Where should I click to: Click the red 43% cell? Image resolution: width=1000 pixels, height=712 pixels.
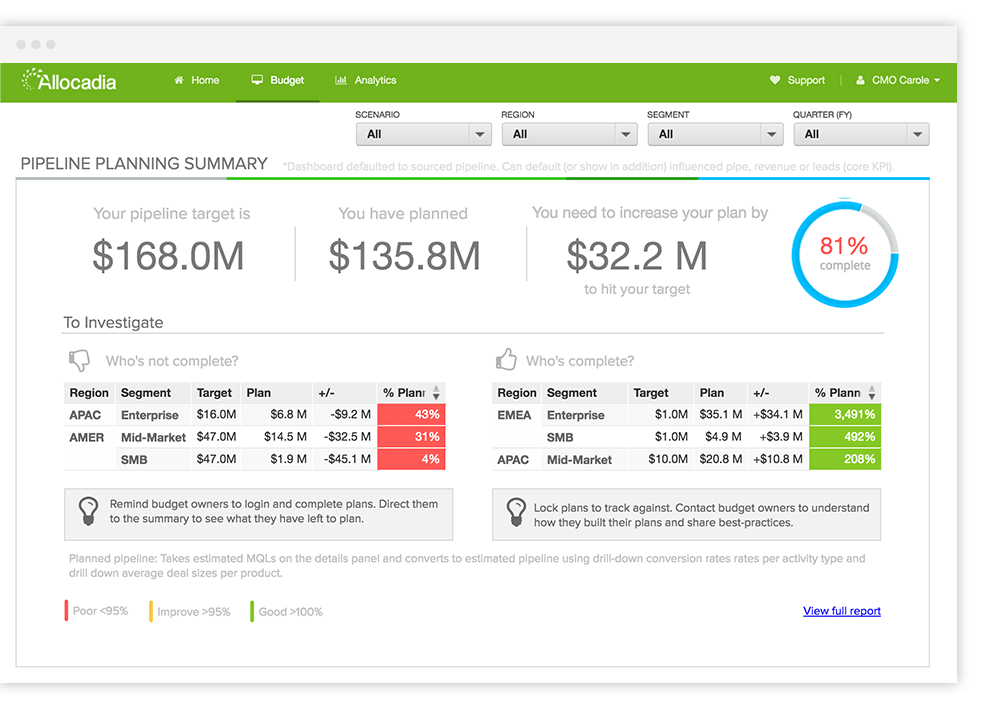[x=411, y=414]
